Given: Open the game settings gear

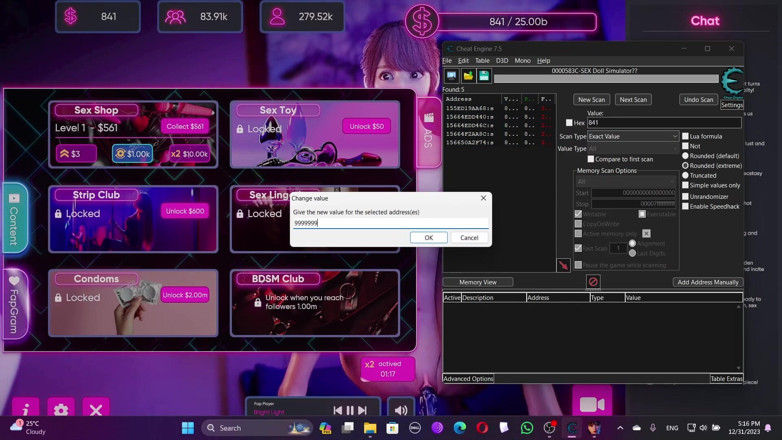Looking at the screenshot, I should (x=61, y=409).
